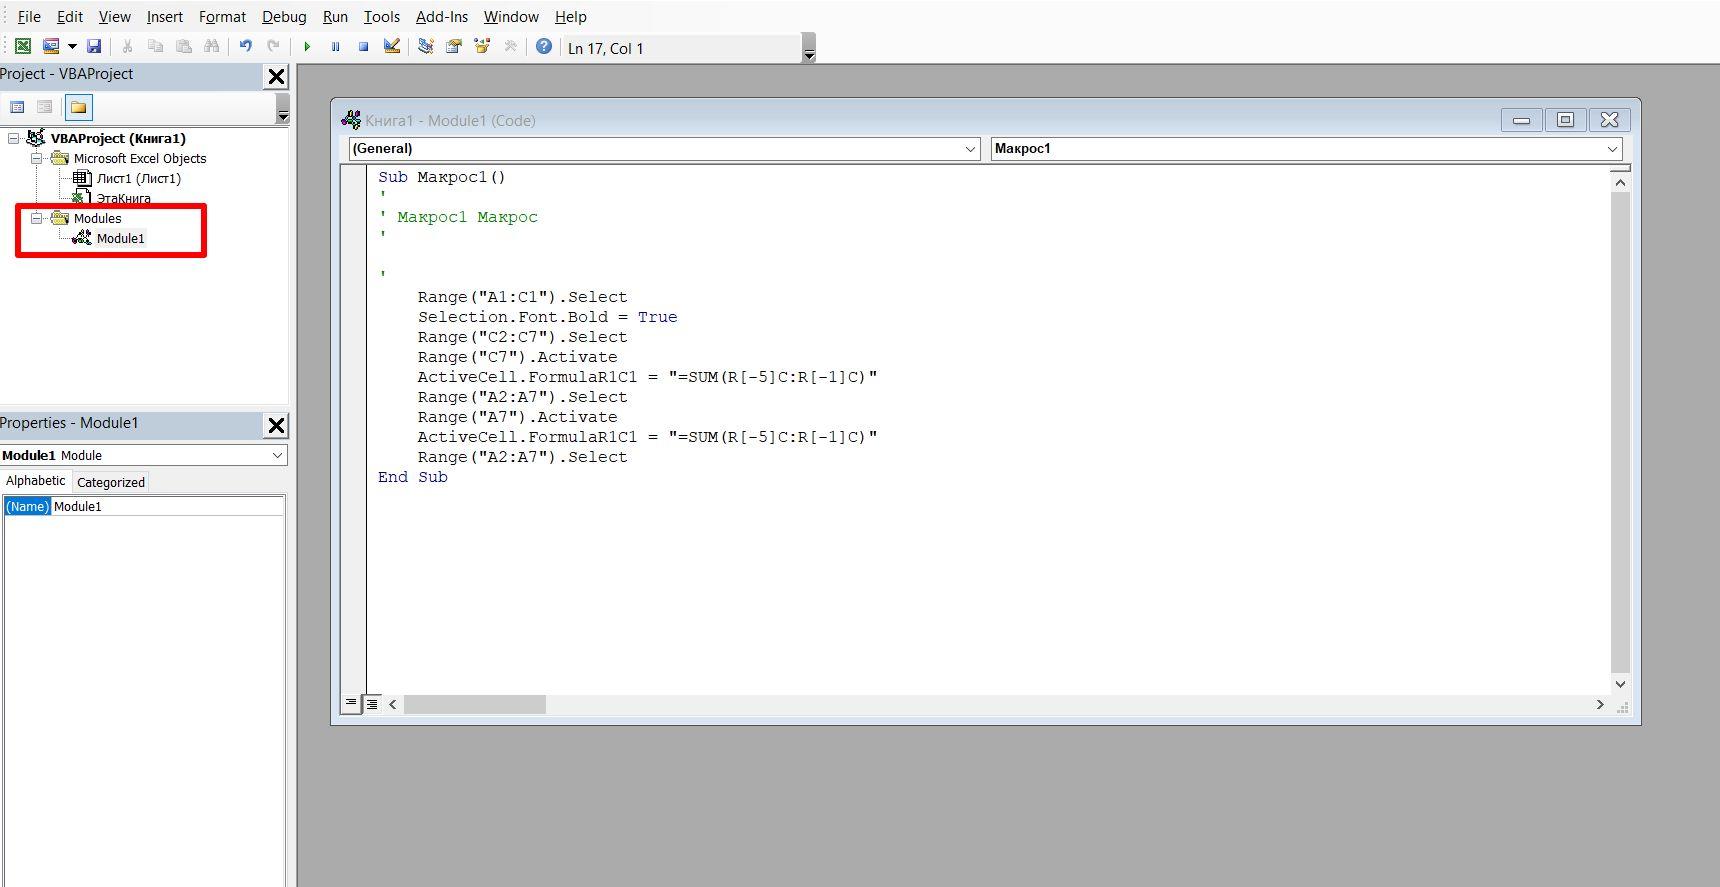Open Properties Window toolbar icon
Screen dimensions: 1720x887
pyautogui.click(x=454, y=46)
